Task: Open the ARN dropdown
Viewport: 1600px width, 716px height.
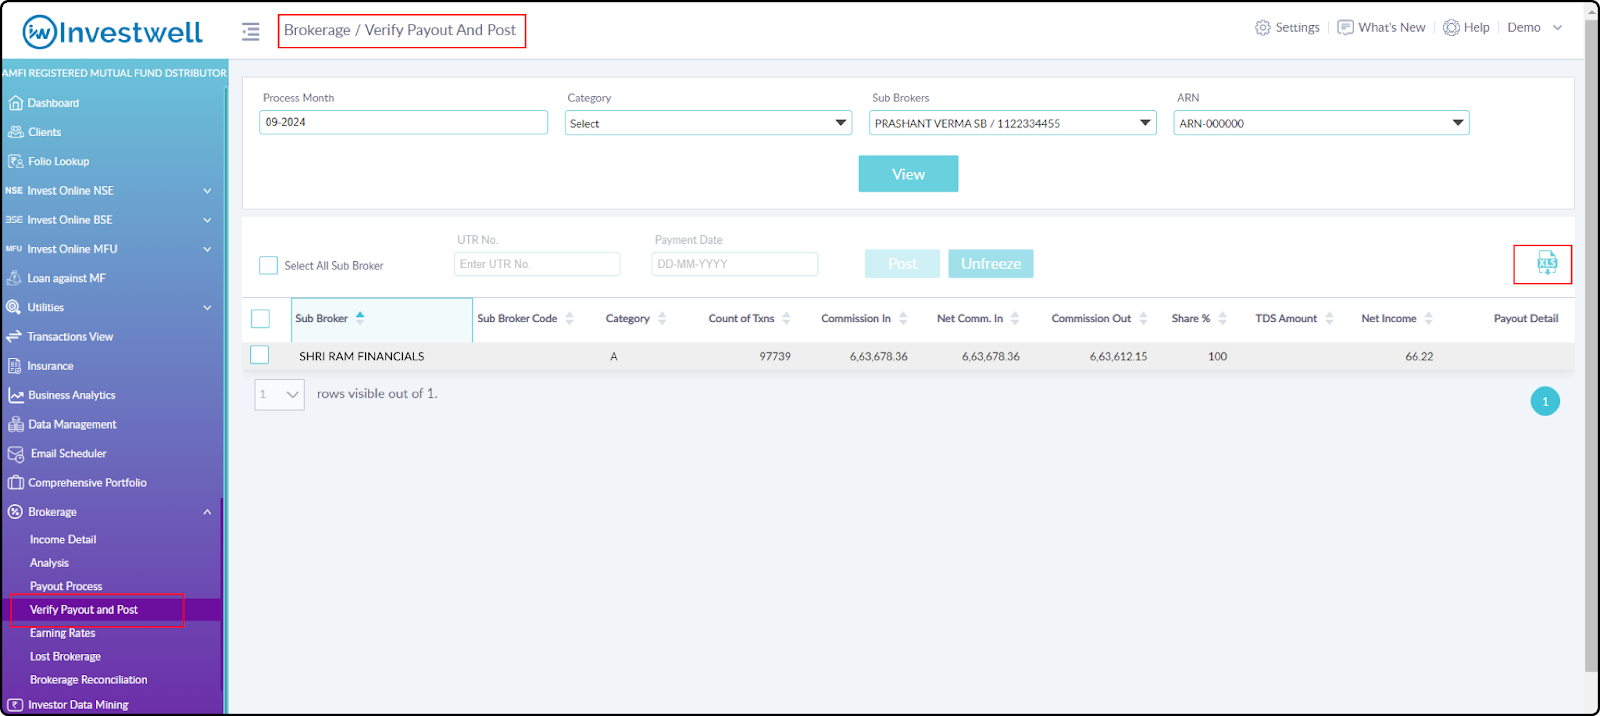Action: [x=1321, y=123]
